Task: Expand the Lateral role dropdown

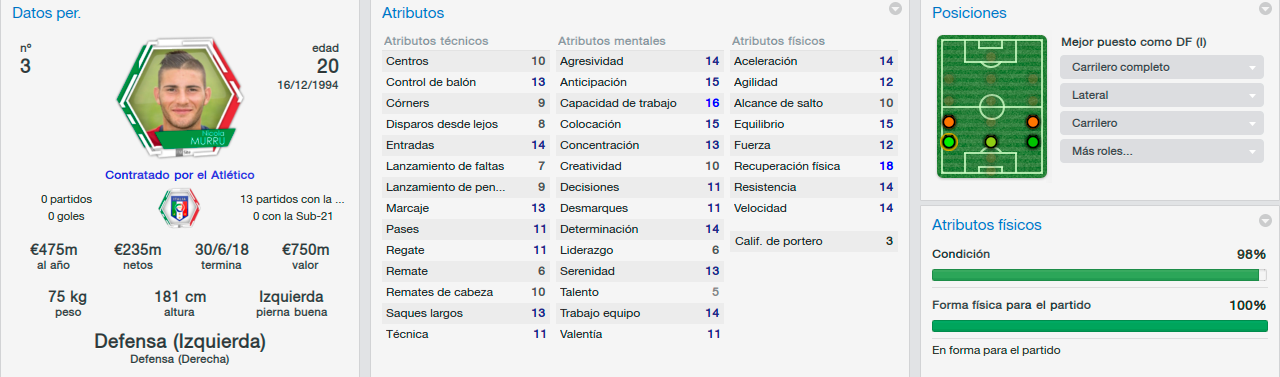Action: (1161, 95)
